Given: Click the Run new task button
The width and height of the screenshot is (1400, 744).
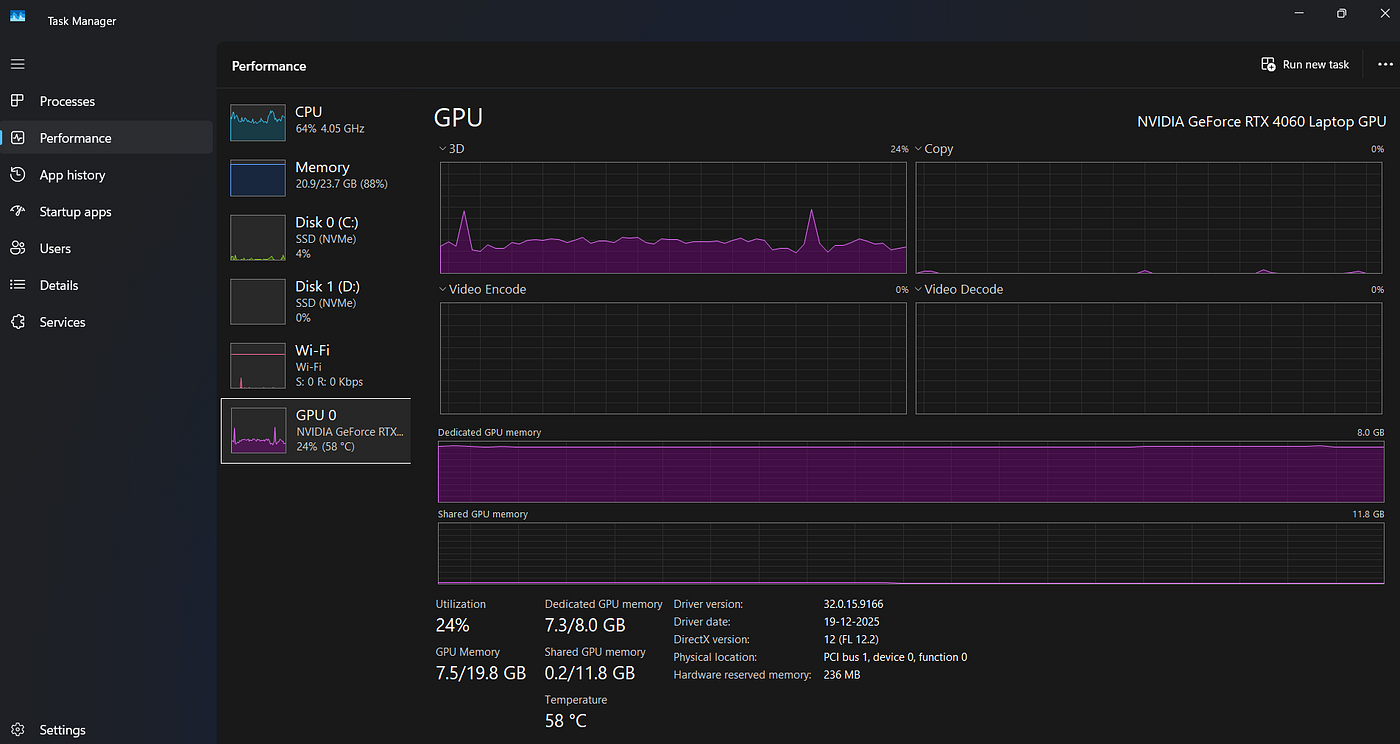Looking at the screenshot, I should tap(1305, 64).
